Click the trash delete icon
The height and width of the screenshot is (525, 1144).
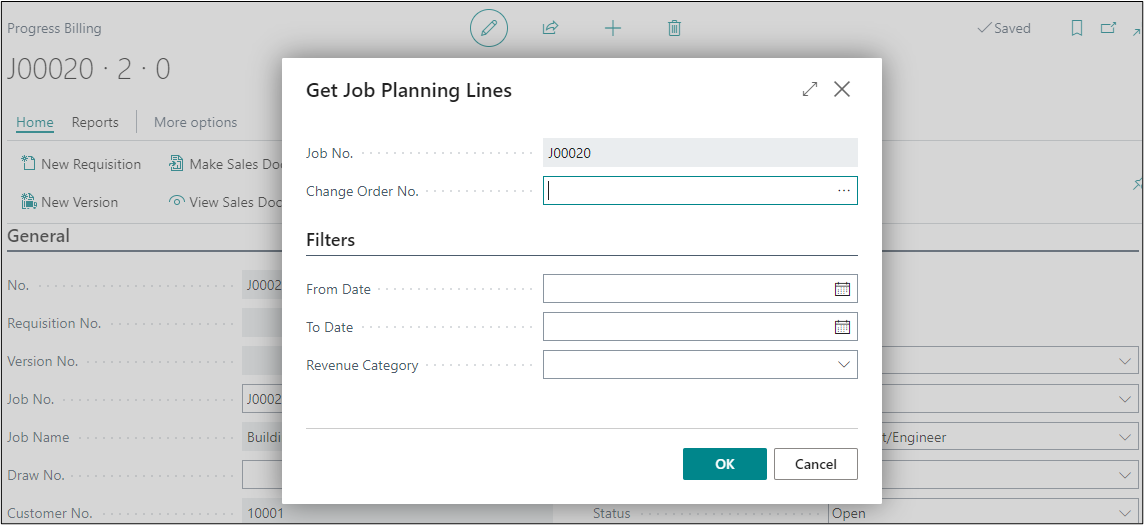point(674,29)
